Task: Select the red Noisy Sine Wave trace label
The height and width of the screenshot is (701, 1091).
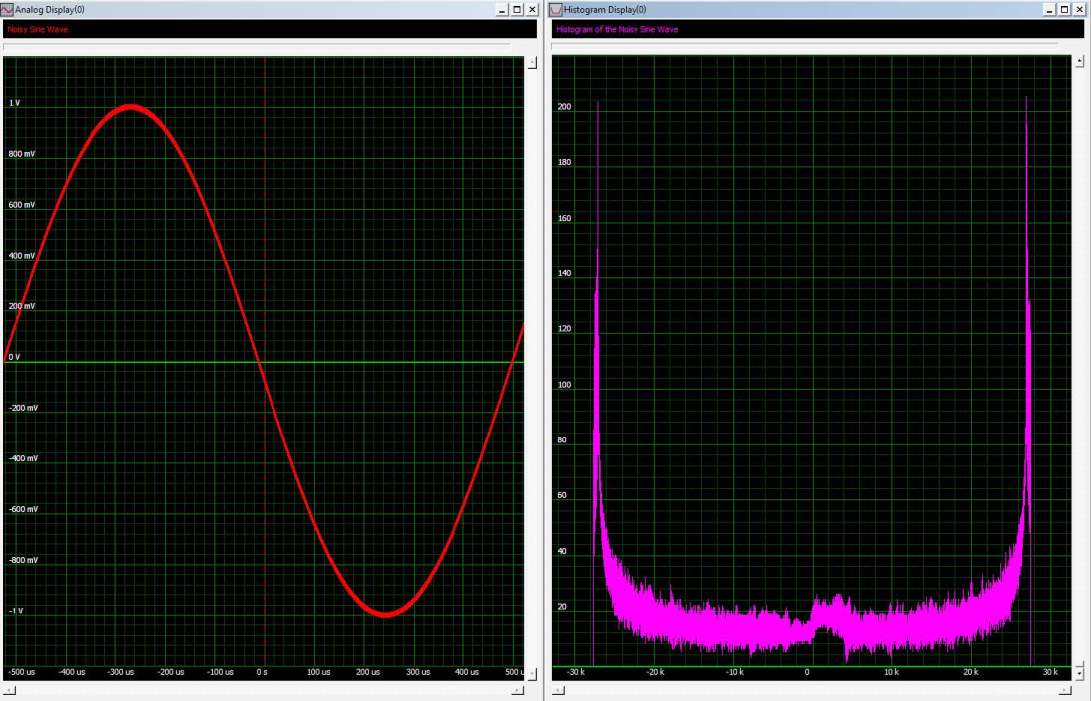Action: pyautogui.click(x=38, y=30)
